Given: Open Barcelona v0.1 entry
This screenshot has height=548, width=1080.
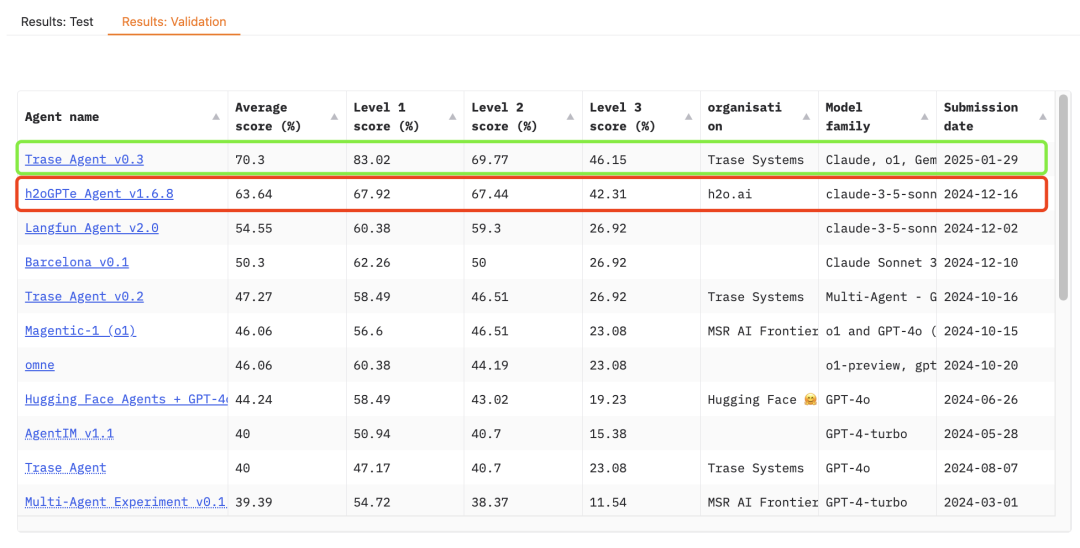Looking at the screenshot, I should tap(77, 262).
